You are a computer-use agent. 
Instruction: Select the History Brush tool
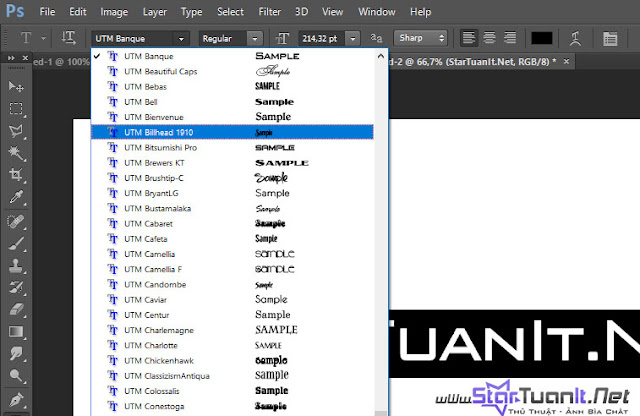[x=16, y=287]
